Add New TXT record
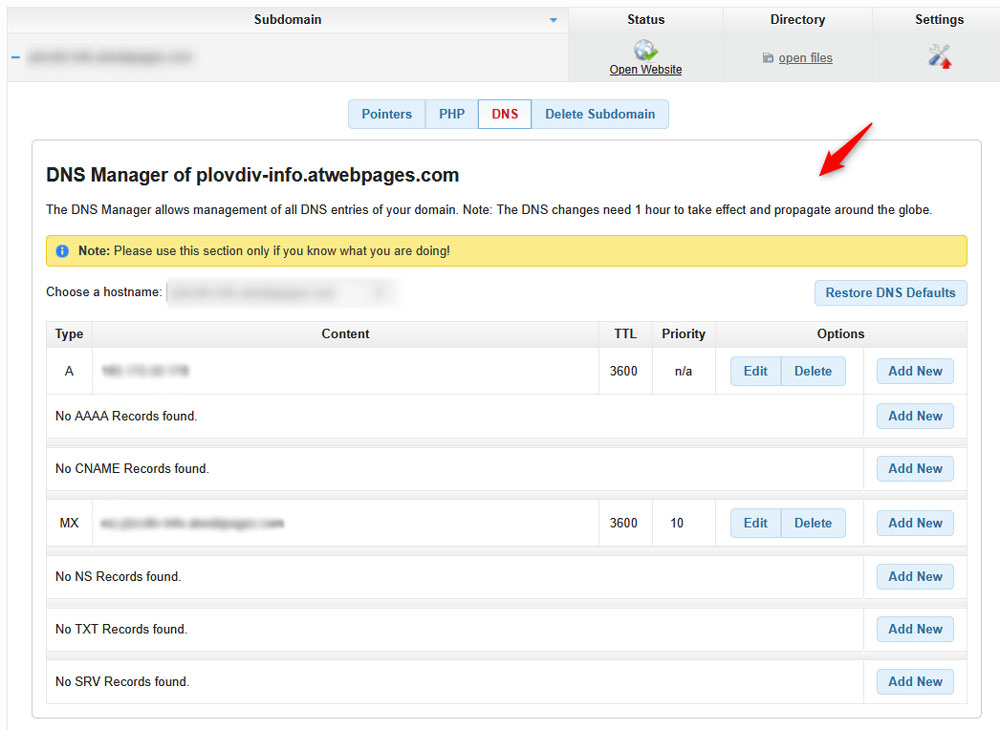Image resolution: width=1000 pixels, height=730 pixels. coord(914,628)
